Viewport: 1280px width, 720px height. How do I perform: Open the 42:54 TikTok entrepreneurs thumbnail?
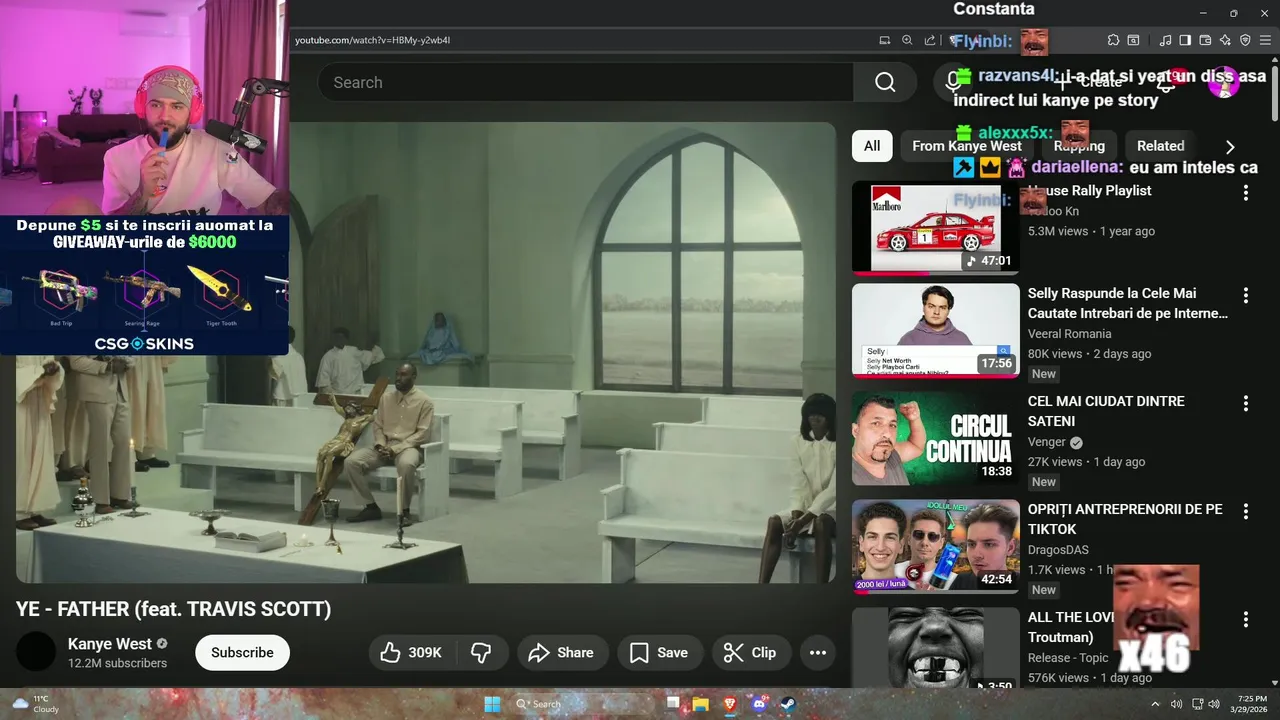tap(936, 547)
